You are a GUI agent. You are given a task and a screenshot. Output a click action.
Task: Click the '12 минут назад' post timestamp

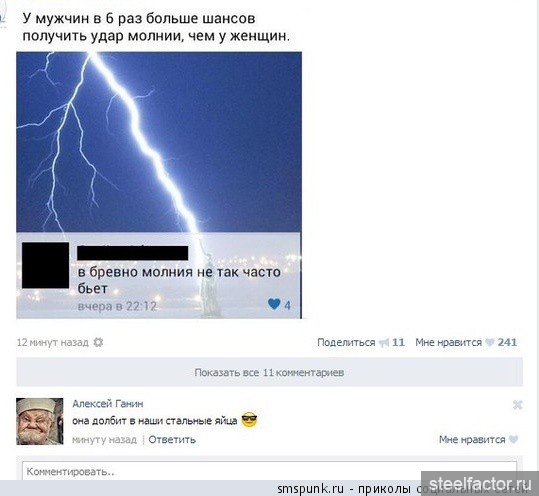click(53, 342)
